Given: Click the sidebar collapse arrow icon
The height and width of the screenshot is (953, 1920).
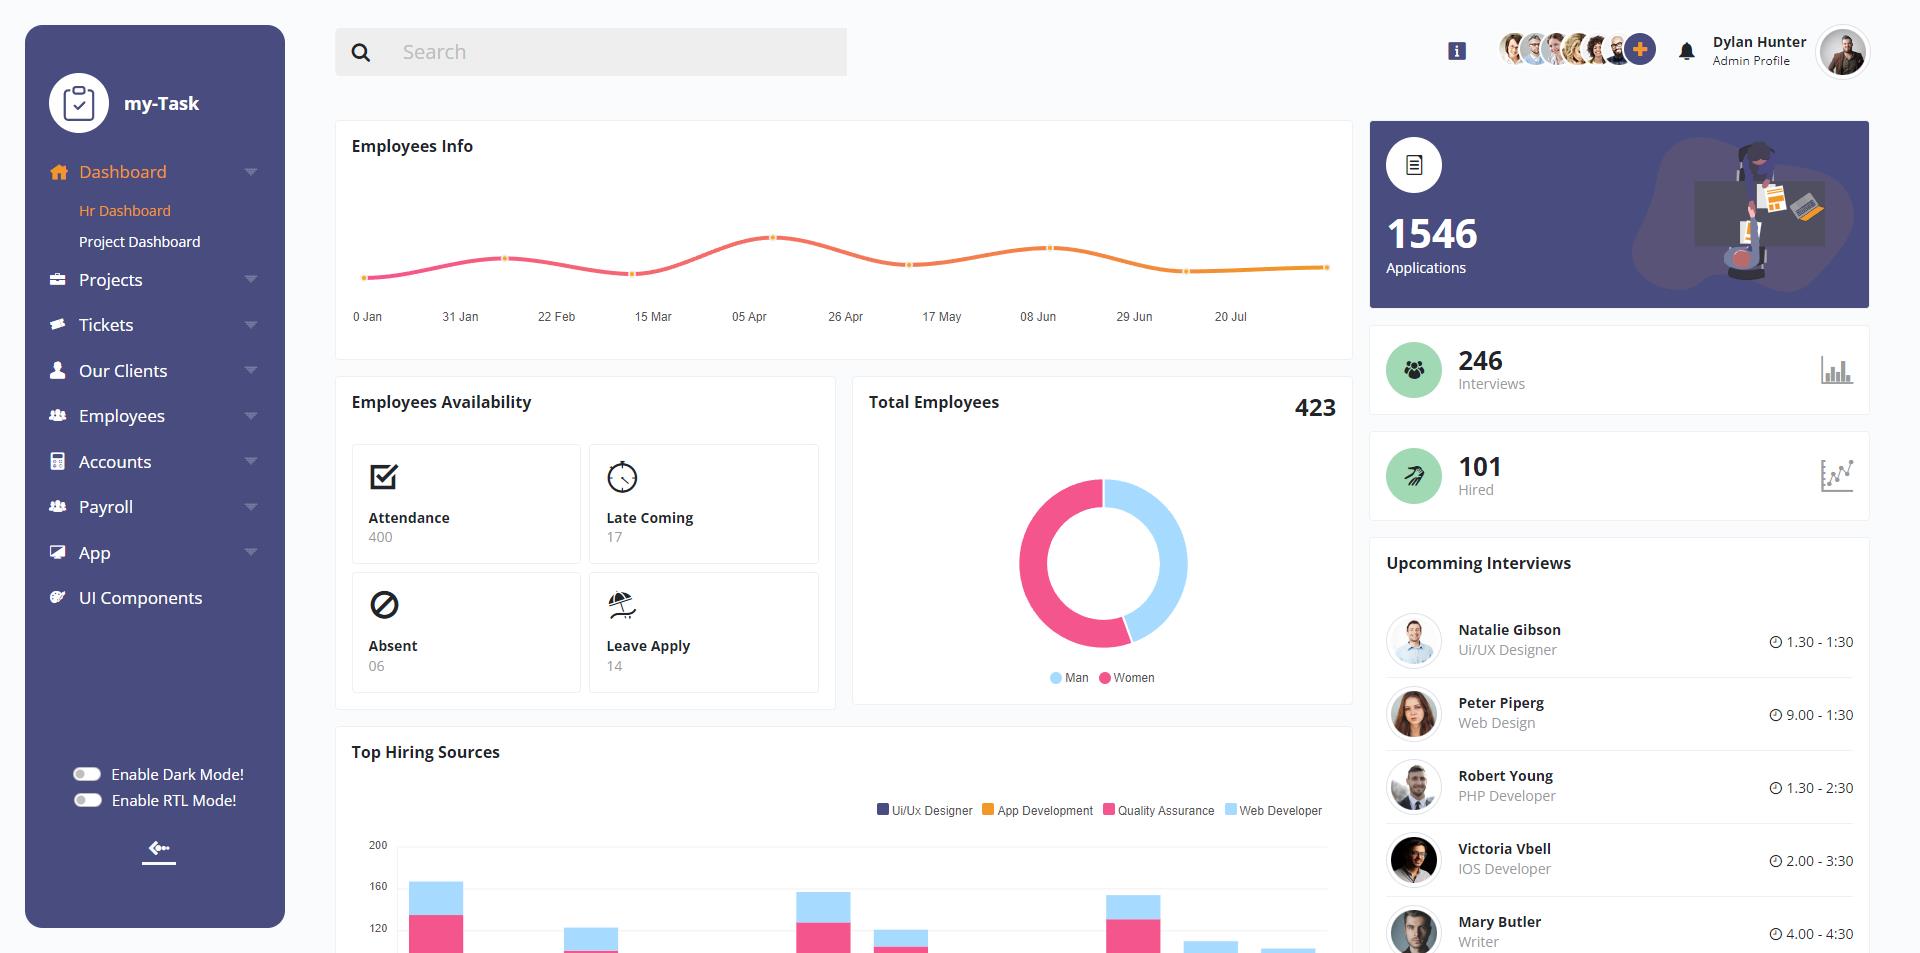Looking at the screenshot, I should (x=159, y=849).
